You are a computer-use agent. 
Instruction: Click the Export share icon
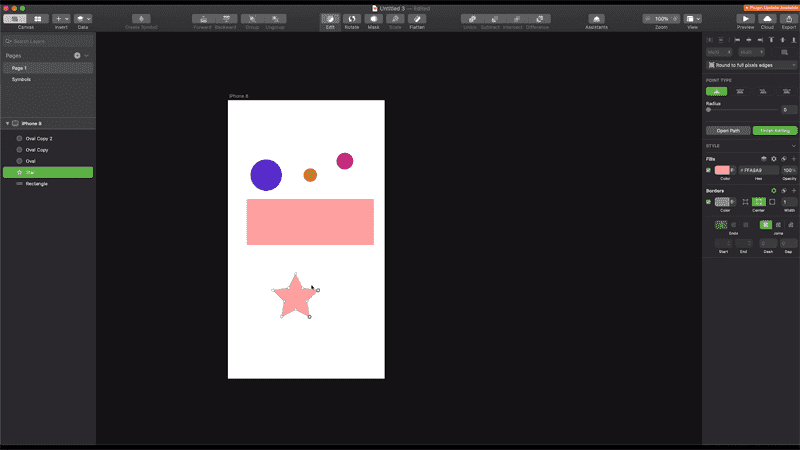pos(789,19)
